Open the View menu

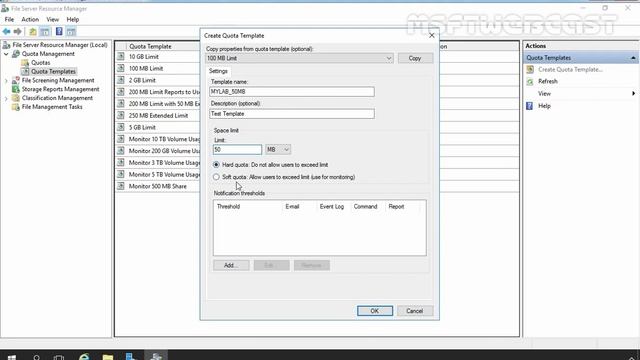[x=52, y=19]
